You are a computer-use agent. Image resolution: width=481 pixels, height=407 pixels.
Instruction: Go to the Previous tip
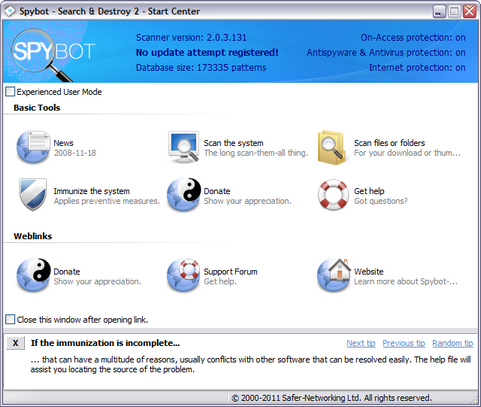(x=404, y=343)
